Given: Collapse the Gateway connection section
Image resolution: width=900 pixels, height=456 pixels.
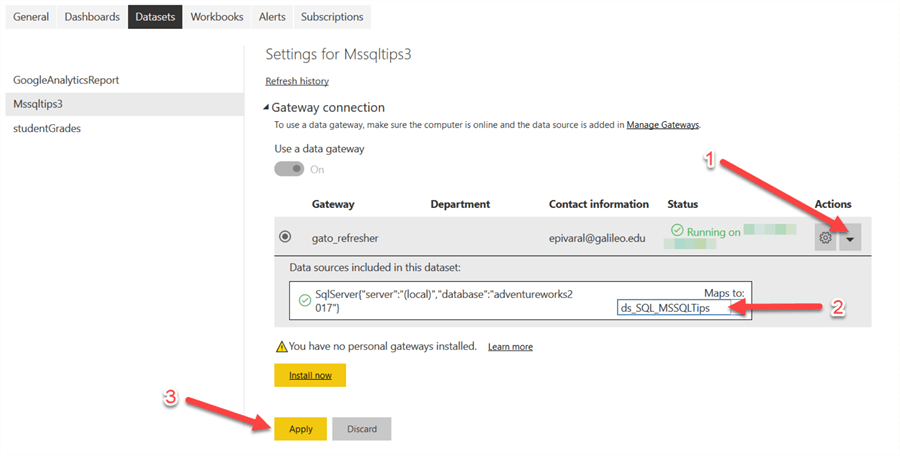Looking at the screenshot, I should pos(266,107).
